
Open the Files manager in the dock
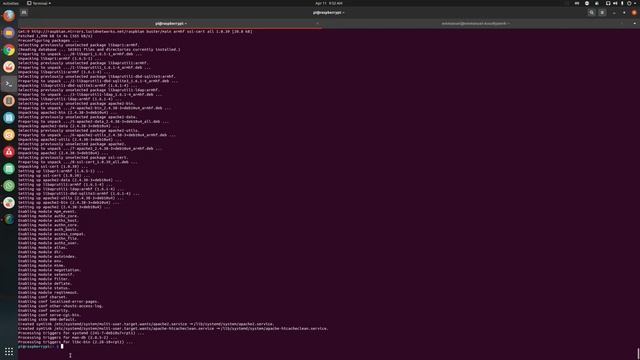coord(9,33)
